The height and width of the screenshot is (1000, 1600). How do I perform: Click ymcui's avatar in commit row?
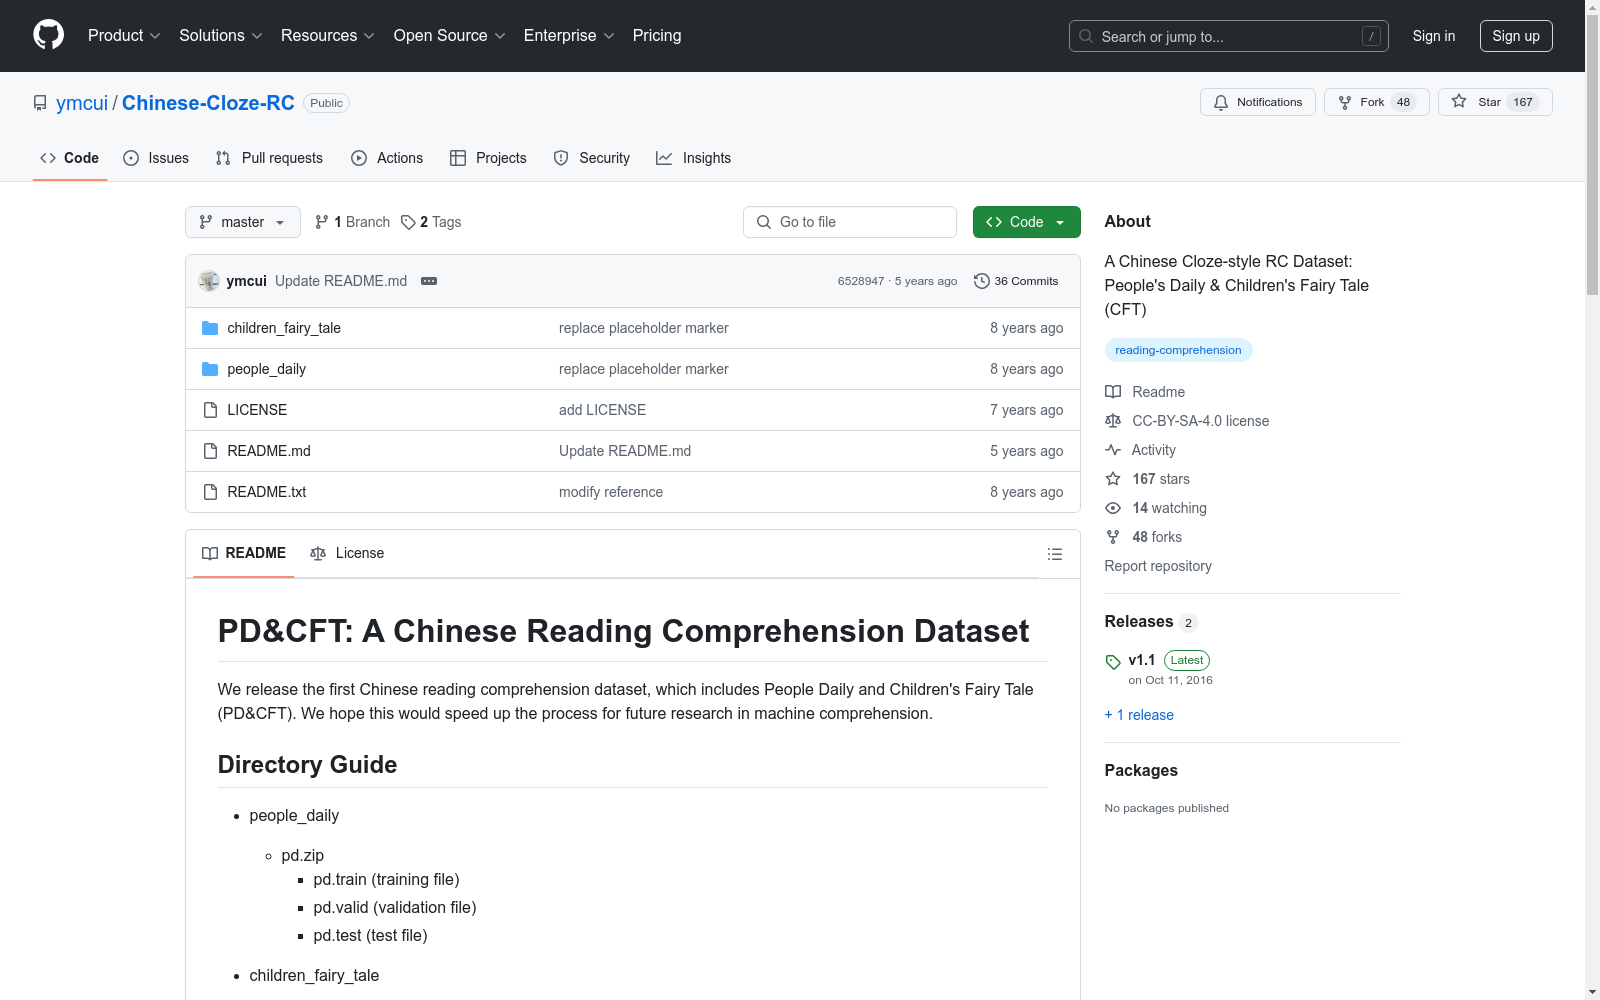209,281
